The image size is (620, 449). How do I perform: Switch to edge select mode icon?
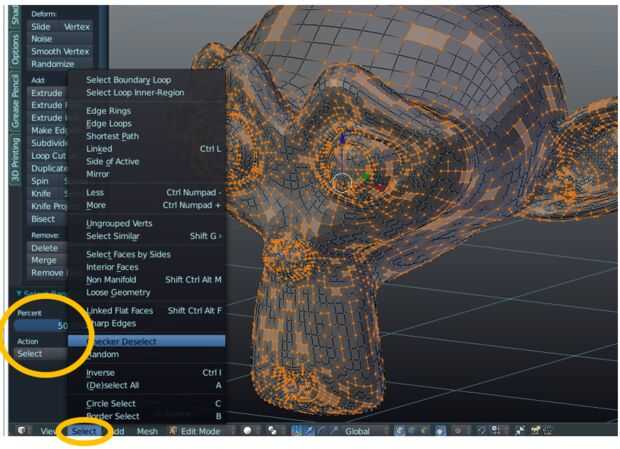pos(412,430)
